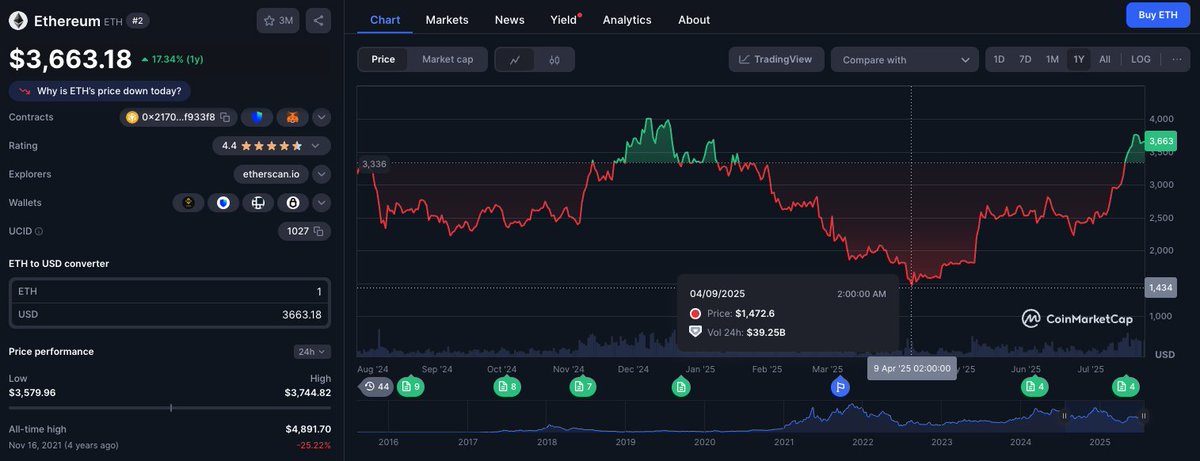The width and height of the screenshot is (1200, 461).
Task: Set chart range to All
Action: click(x=1105, y=59)
